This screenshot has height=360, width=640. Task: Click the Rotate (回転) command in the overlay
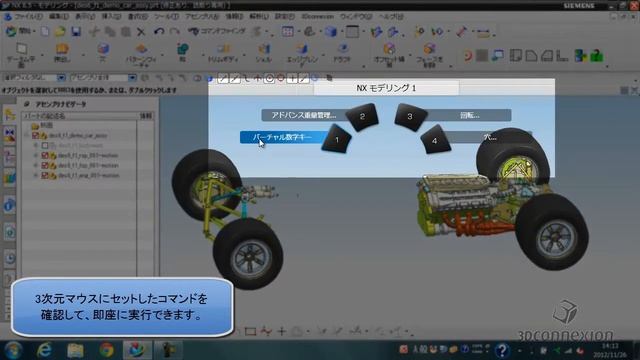click(x=469, y=116)
